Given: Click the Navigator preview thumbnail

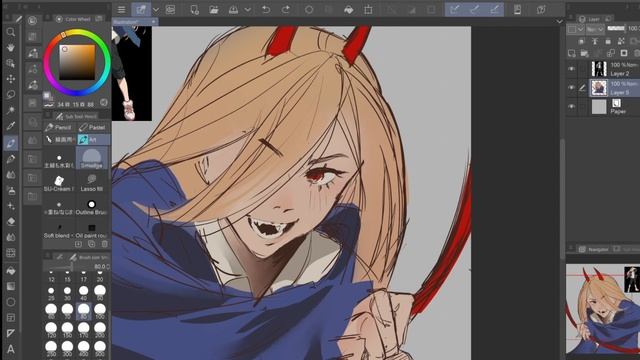Looking at the screenshot, I should [x=603, y=309].
